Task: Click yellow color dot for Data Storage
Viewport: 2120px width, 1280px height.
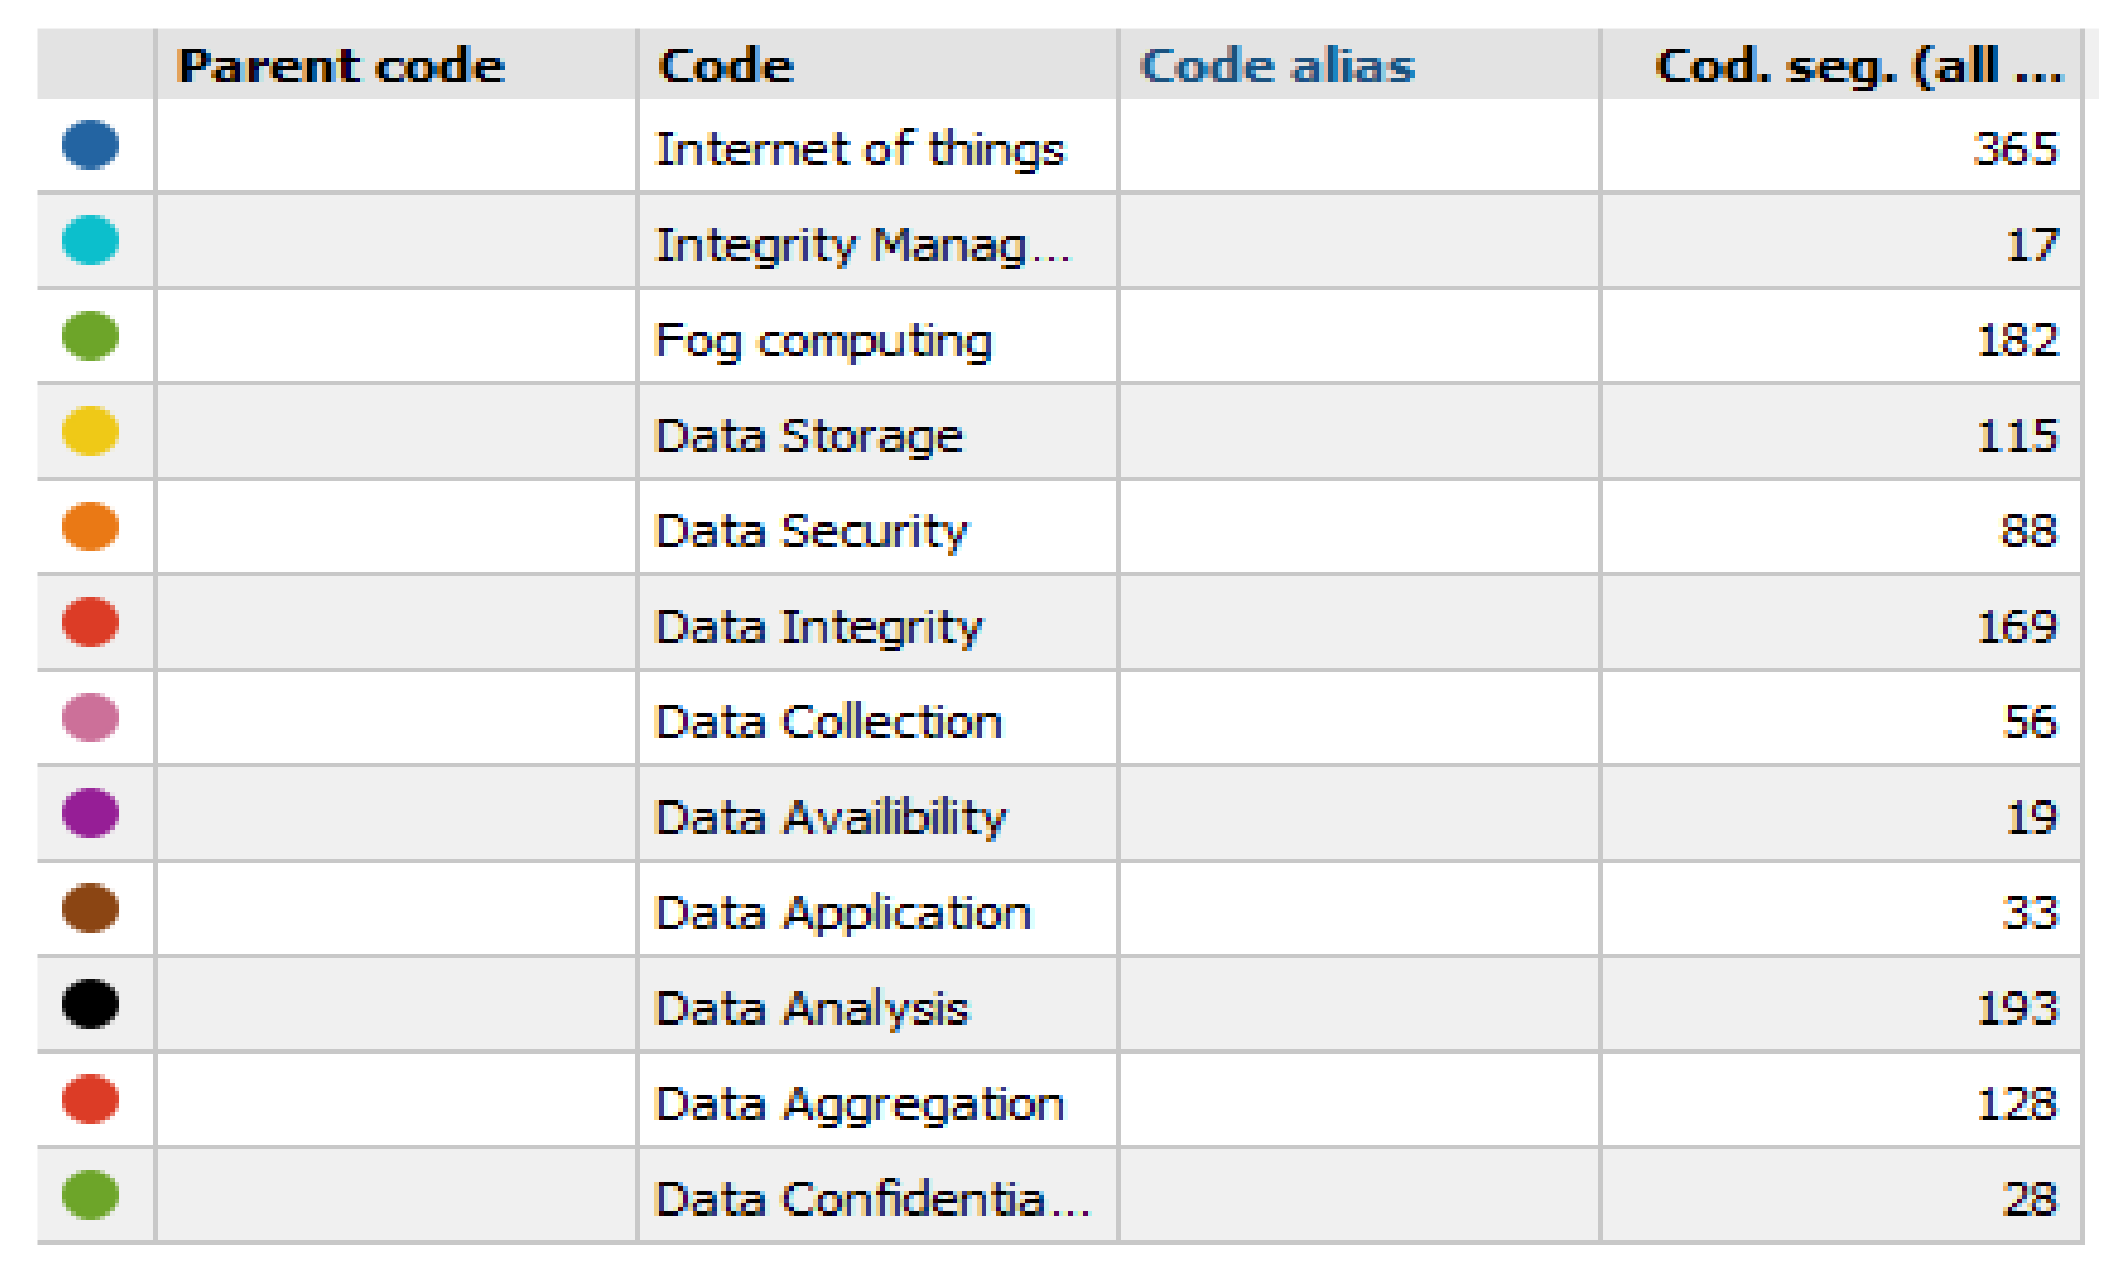Action: pos(90,431)
